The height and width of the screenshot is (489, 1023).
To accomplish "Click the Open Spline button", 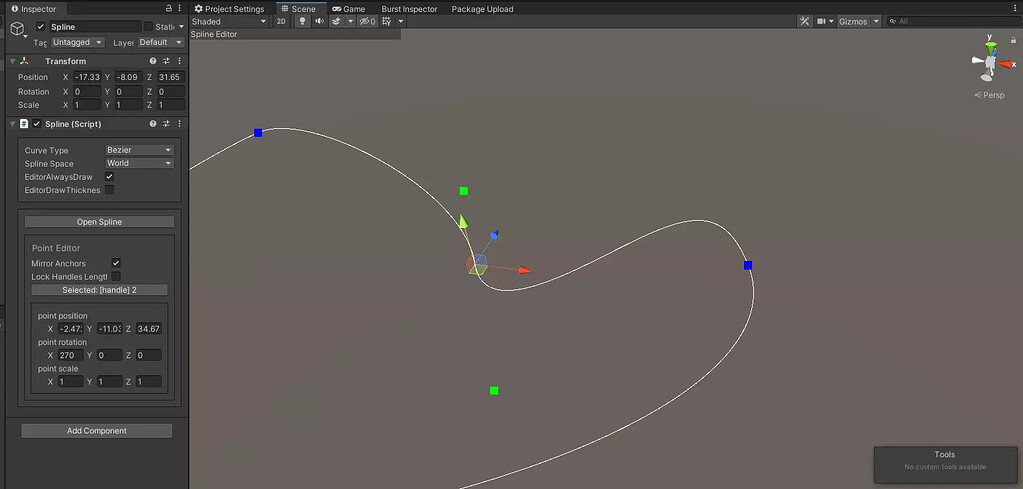I will tap(99, 222).
